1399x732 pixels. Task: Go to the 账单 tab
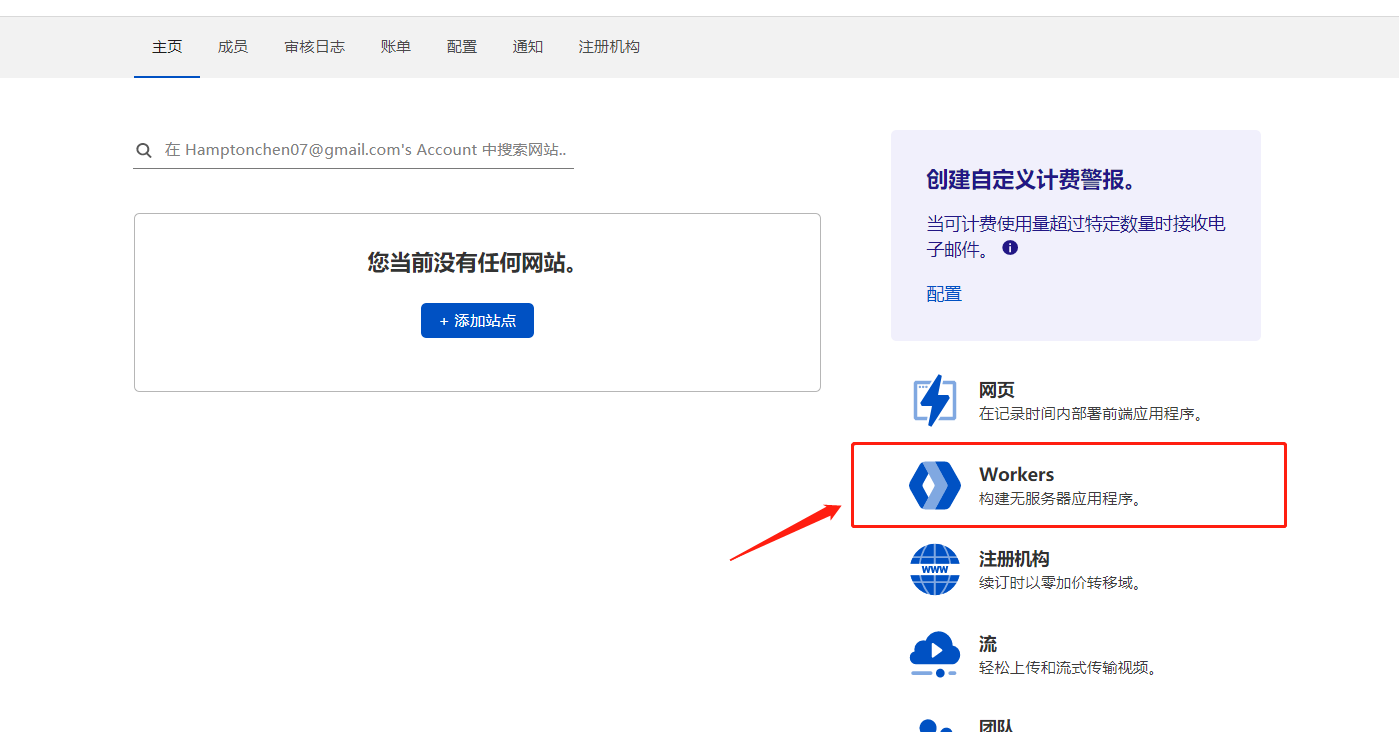(x=396, y=47)
